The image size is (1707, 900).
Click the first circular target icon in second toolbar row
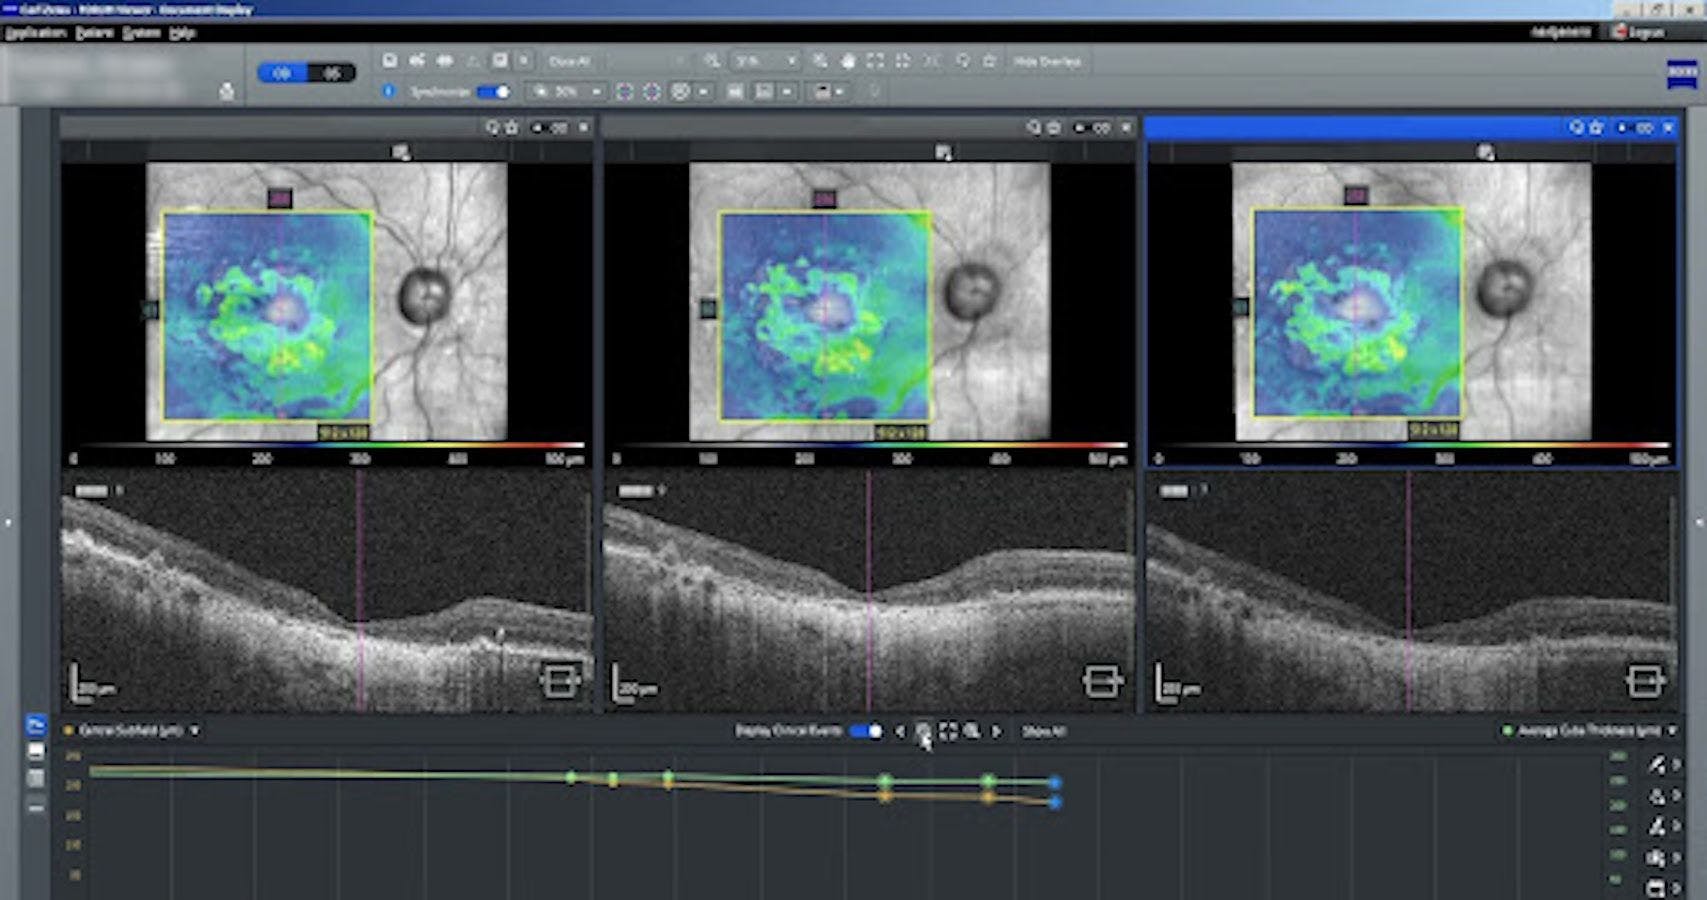click(x=624, y=91)
